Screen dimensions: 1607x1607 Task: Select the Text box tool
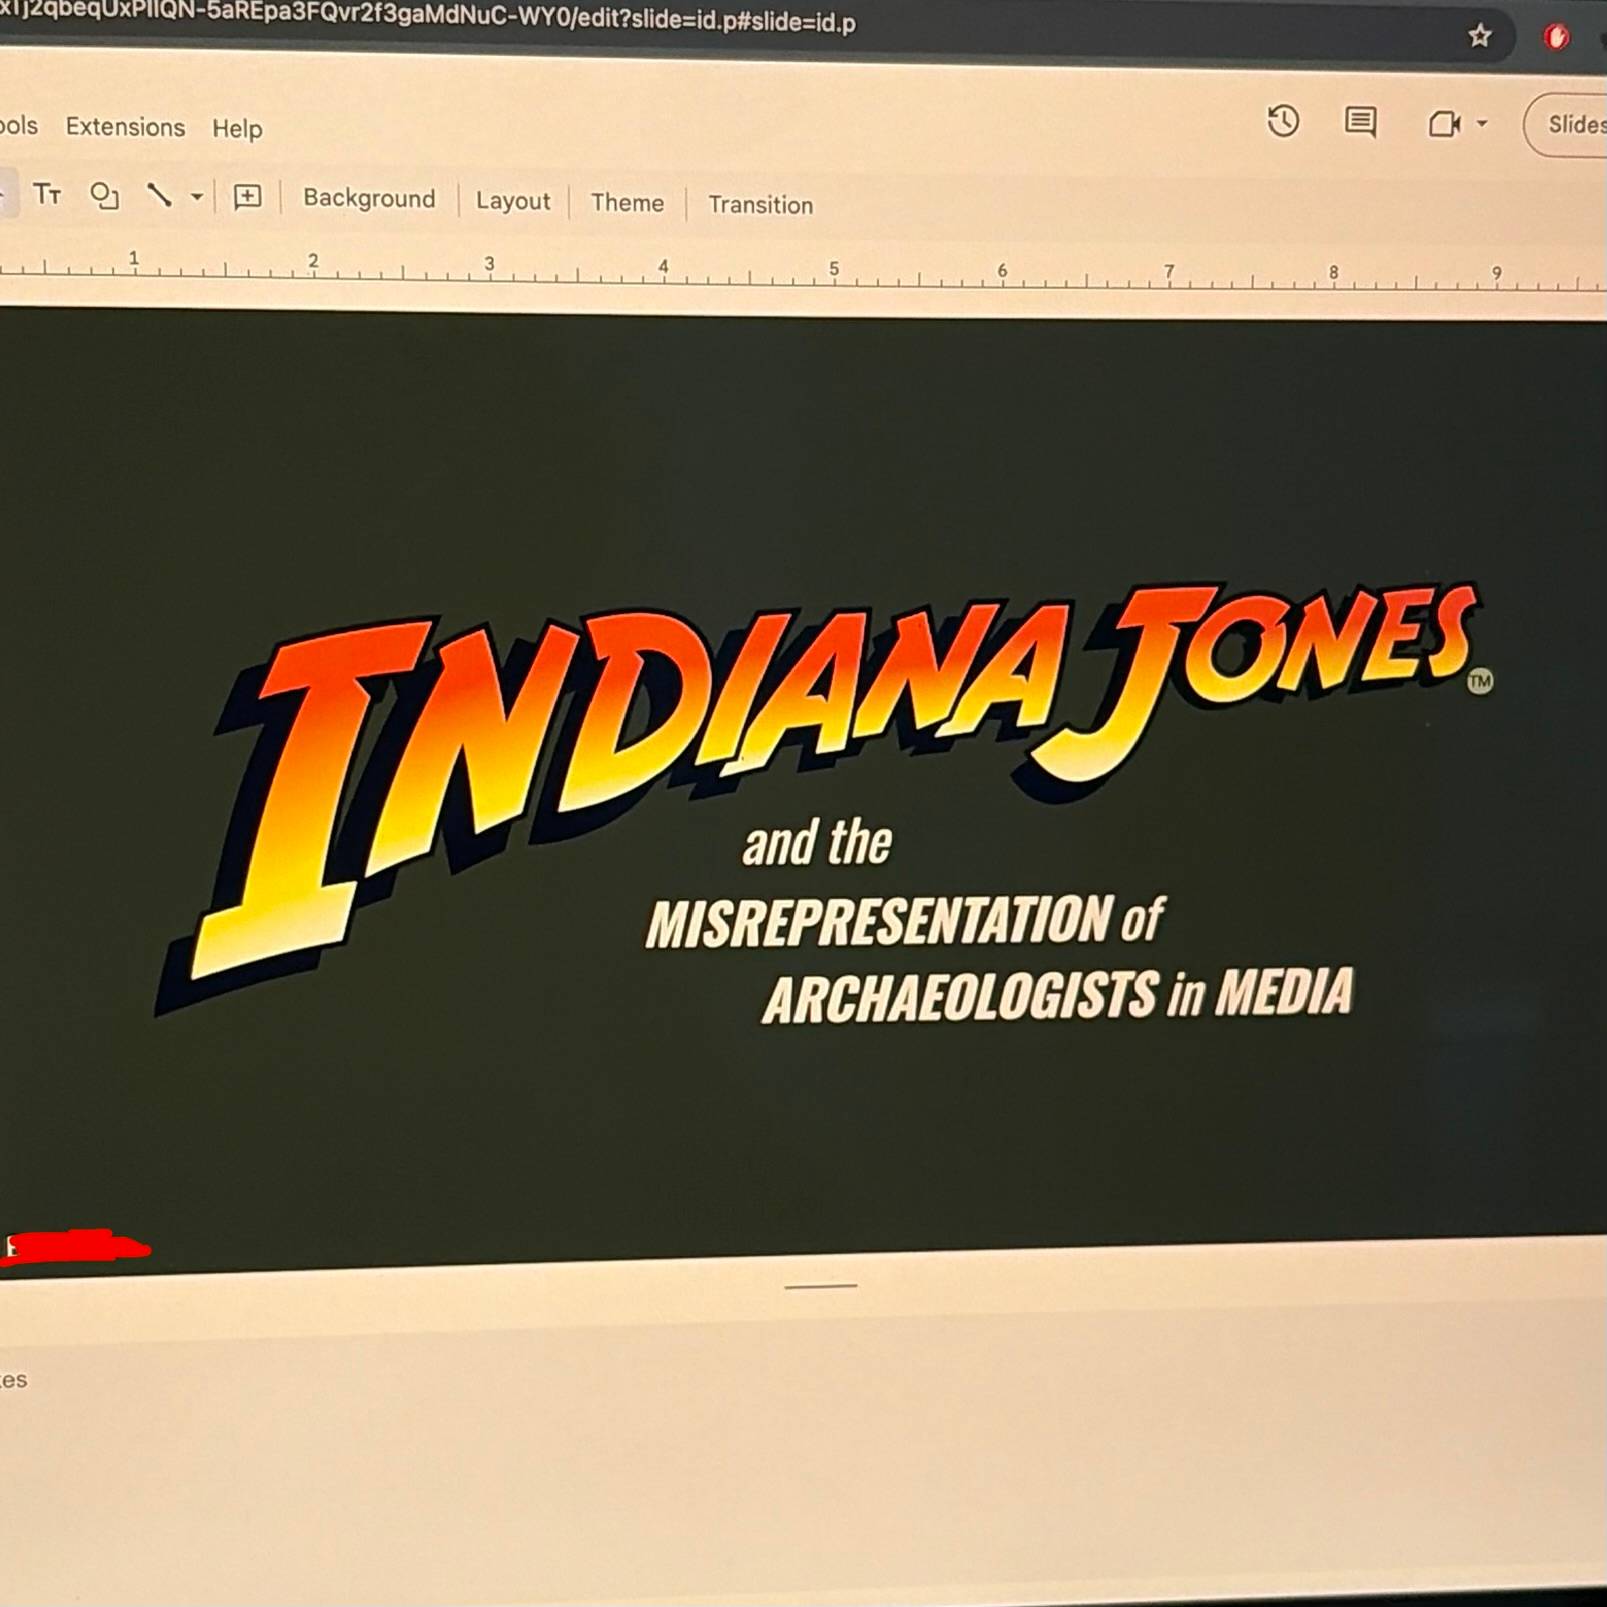click(47, 193)
